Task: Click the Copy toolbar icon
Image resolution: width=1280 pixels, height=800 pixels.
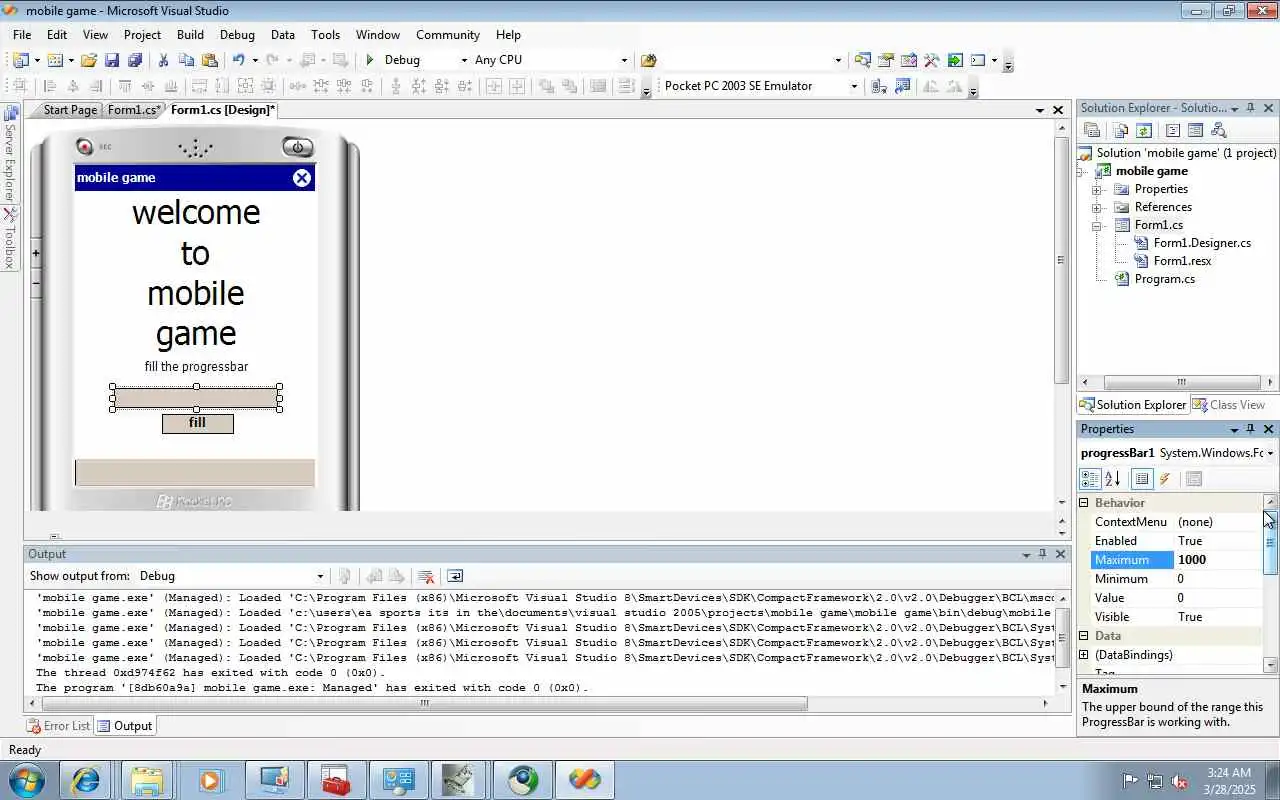Action: (x=186, y=60)
